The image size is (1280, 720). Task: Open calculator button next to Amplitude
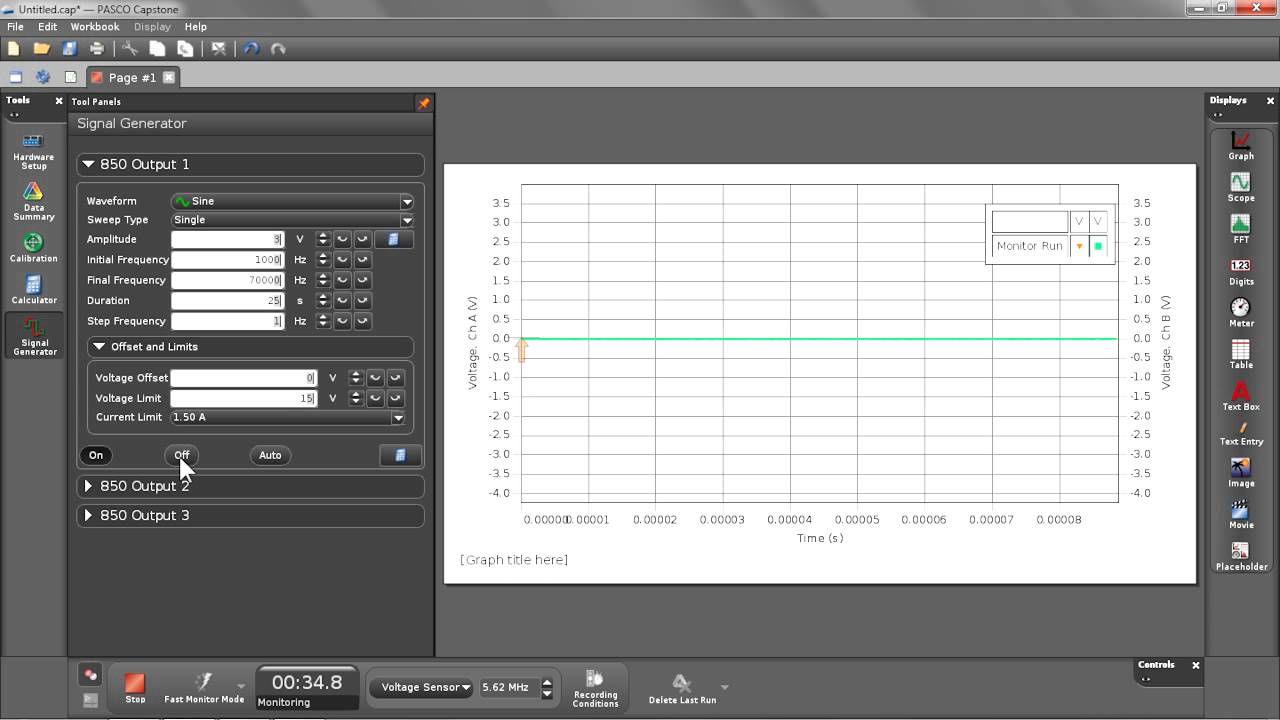click(393, 240)
